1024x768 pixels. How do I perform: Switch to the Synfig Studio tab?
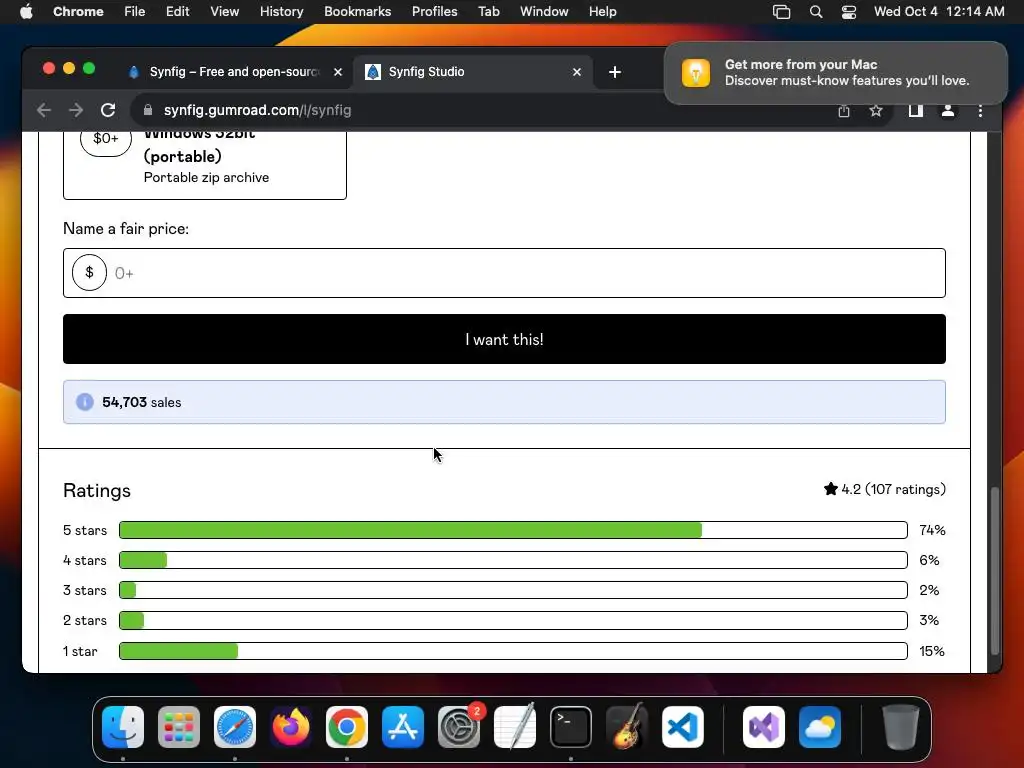click(x=473, y=72)
